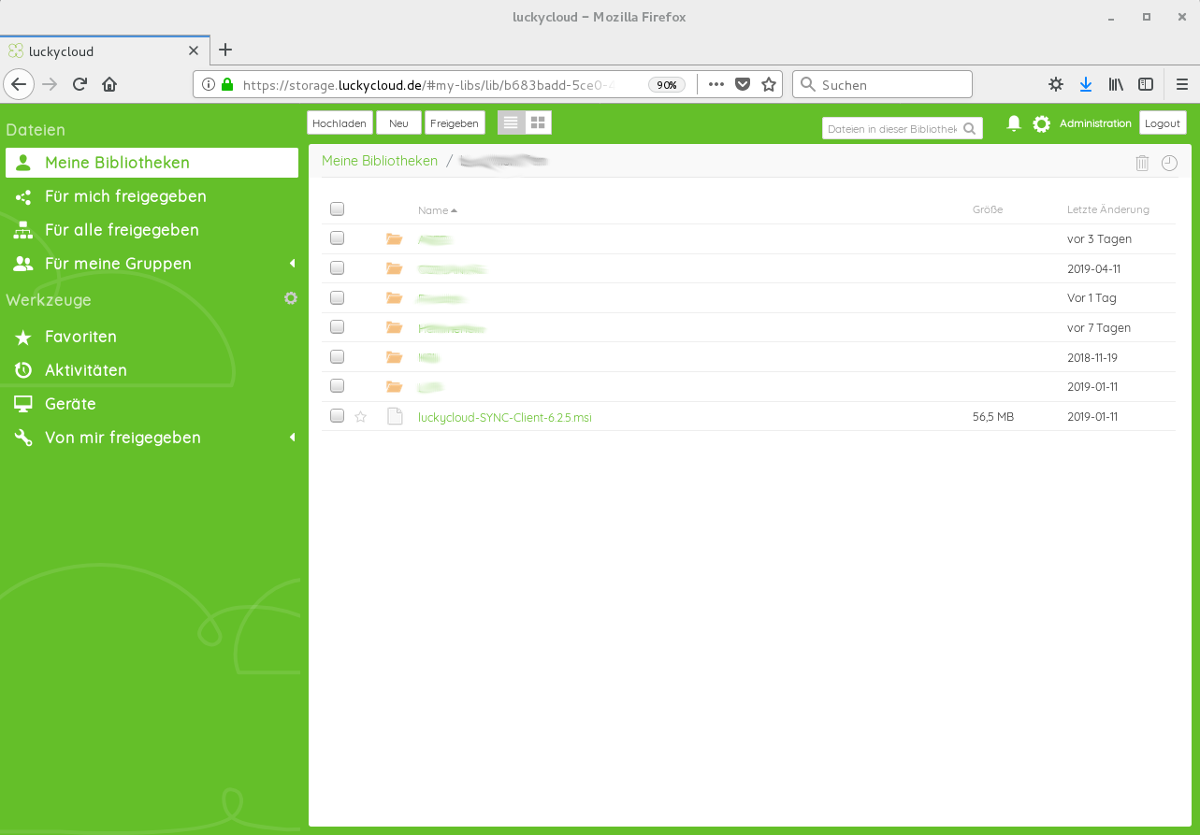Click the green padlock security icon
The width and height of the screenshot is (1200, 835).
pyautogui.click(x=227, y=85)
